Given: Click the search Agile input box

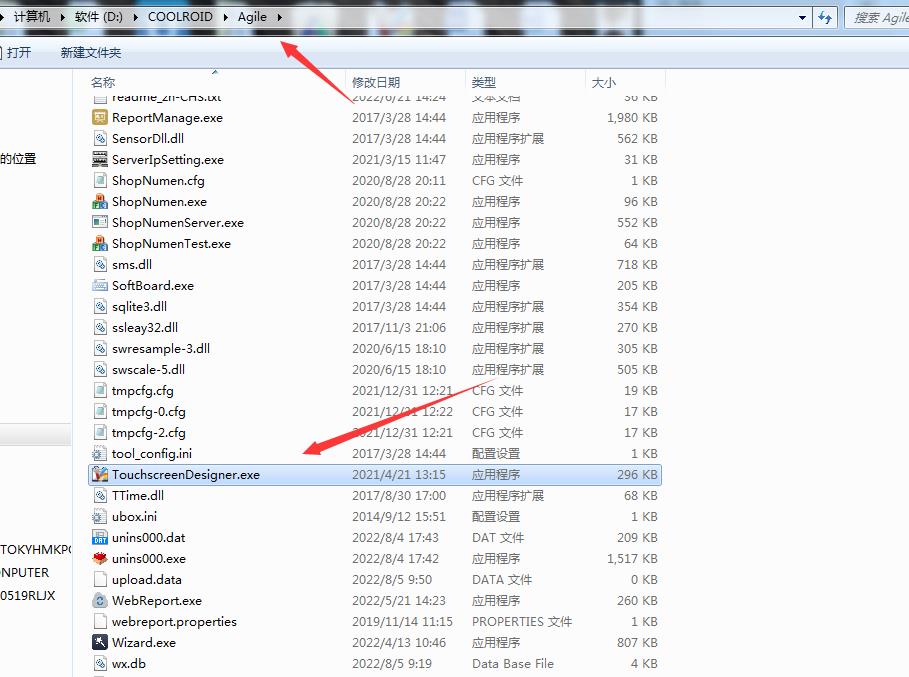Looking at the screenshot, I should coord(877,17).
